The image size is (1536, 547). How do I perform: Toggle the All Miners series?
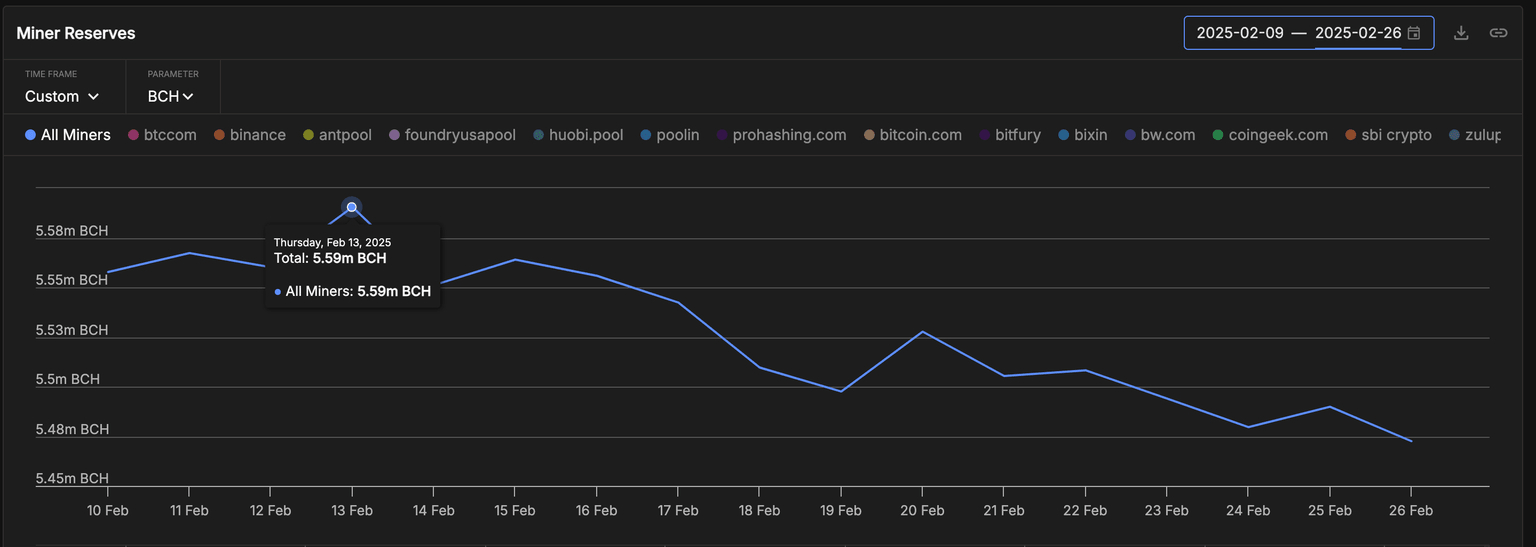[68, 135]
